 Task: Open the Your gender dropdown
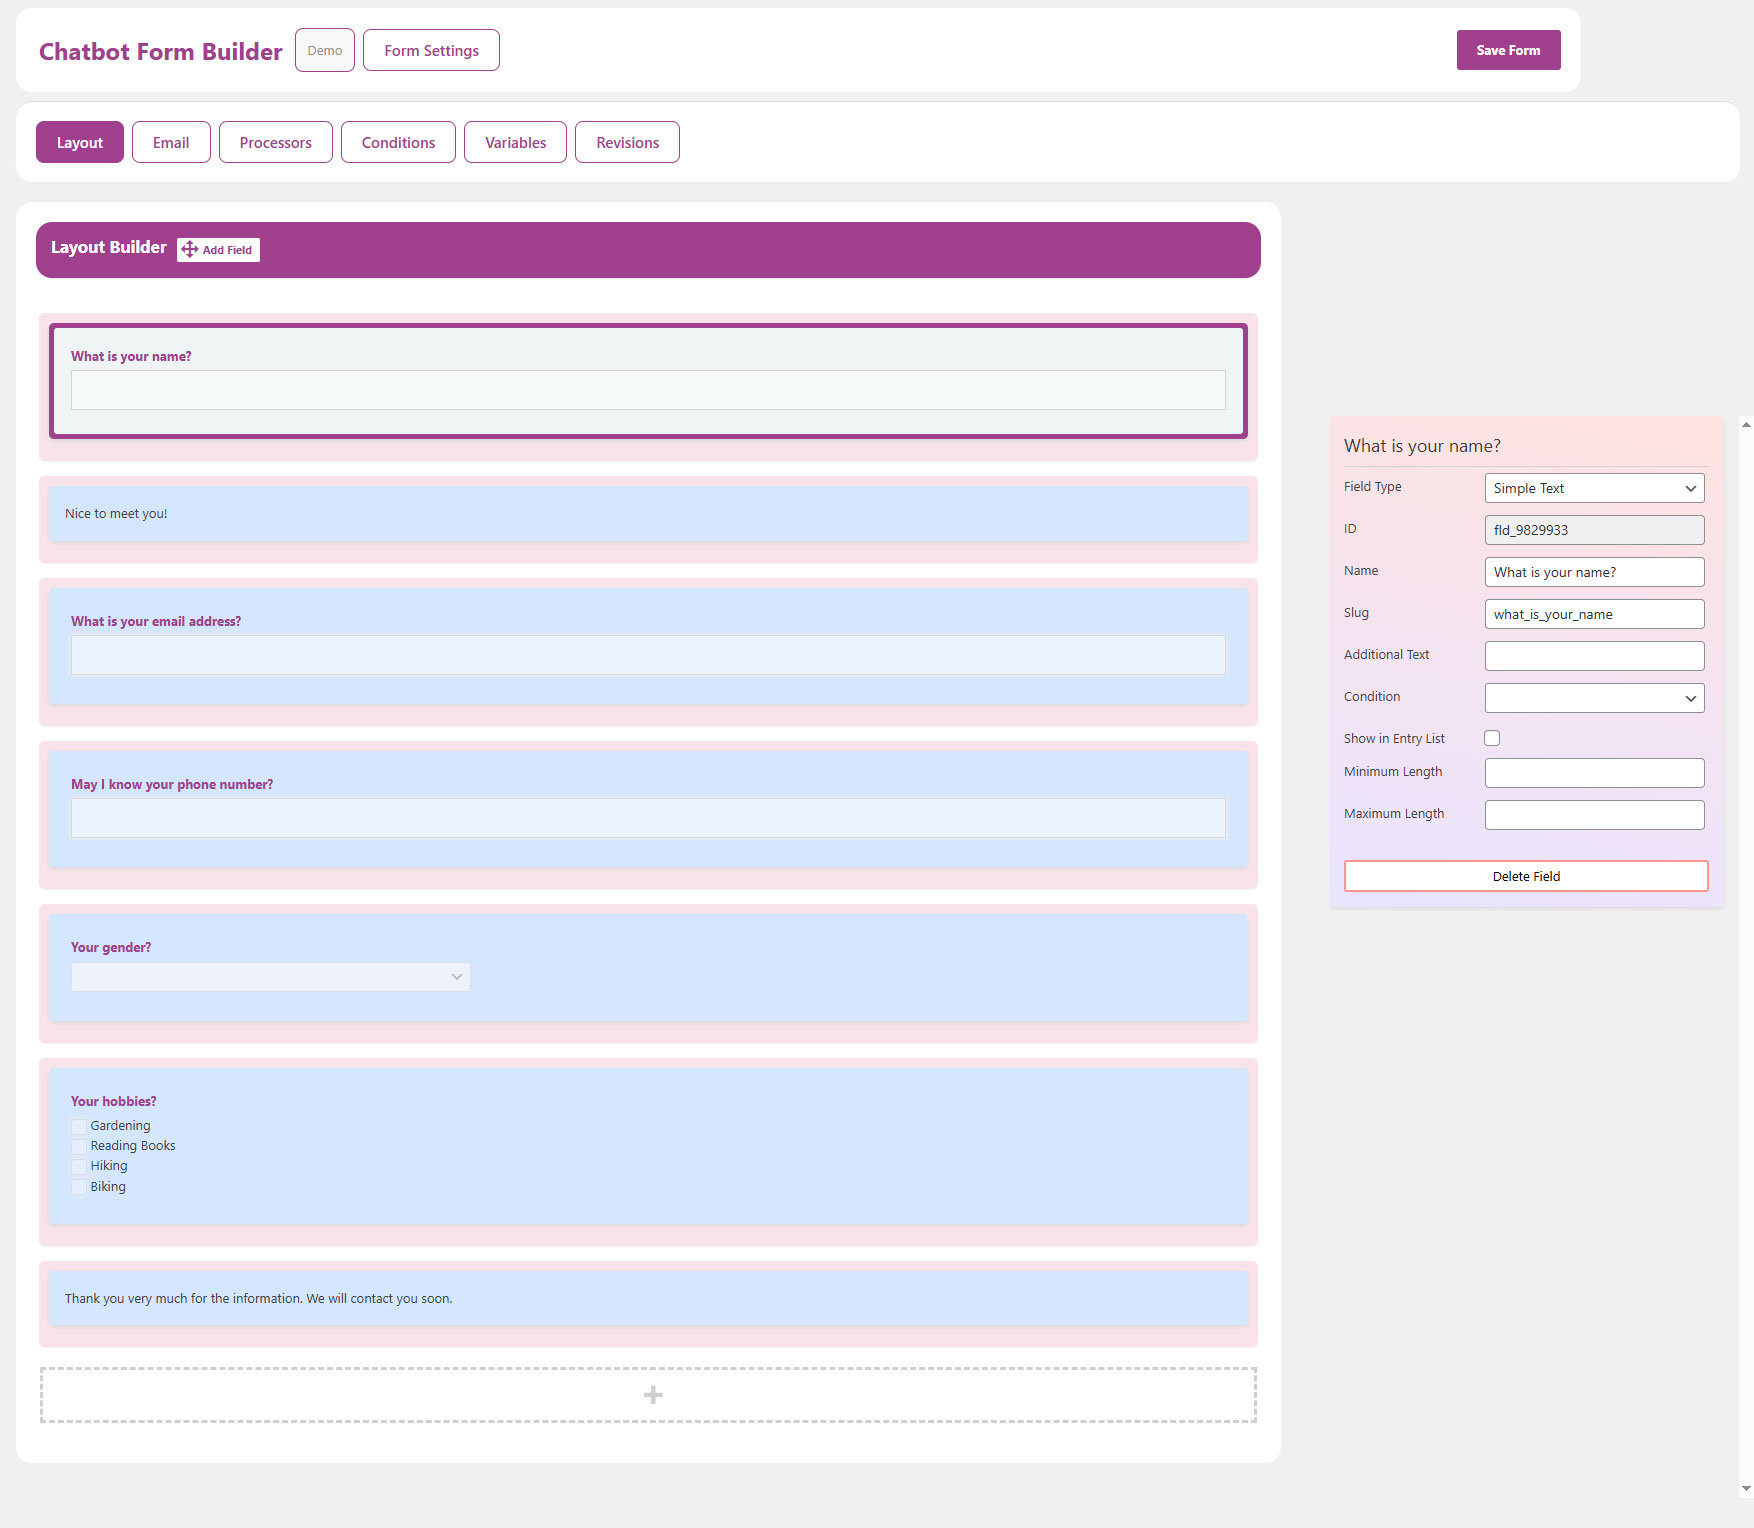pos(270,977)
